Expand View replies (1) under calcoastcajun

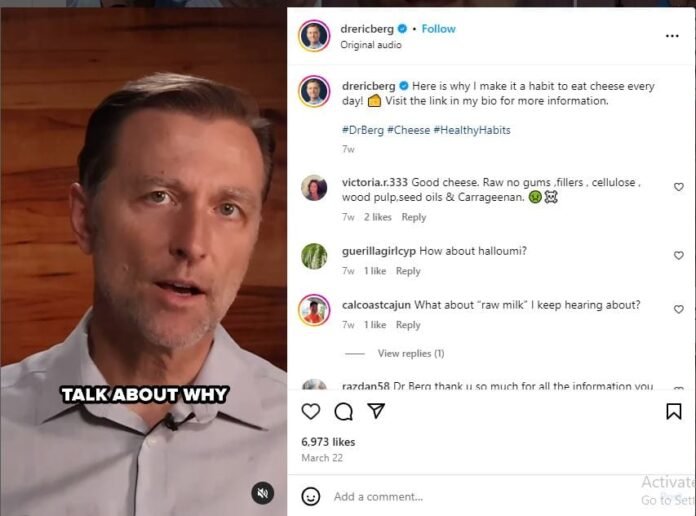click(410, 353)
